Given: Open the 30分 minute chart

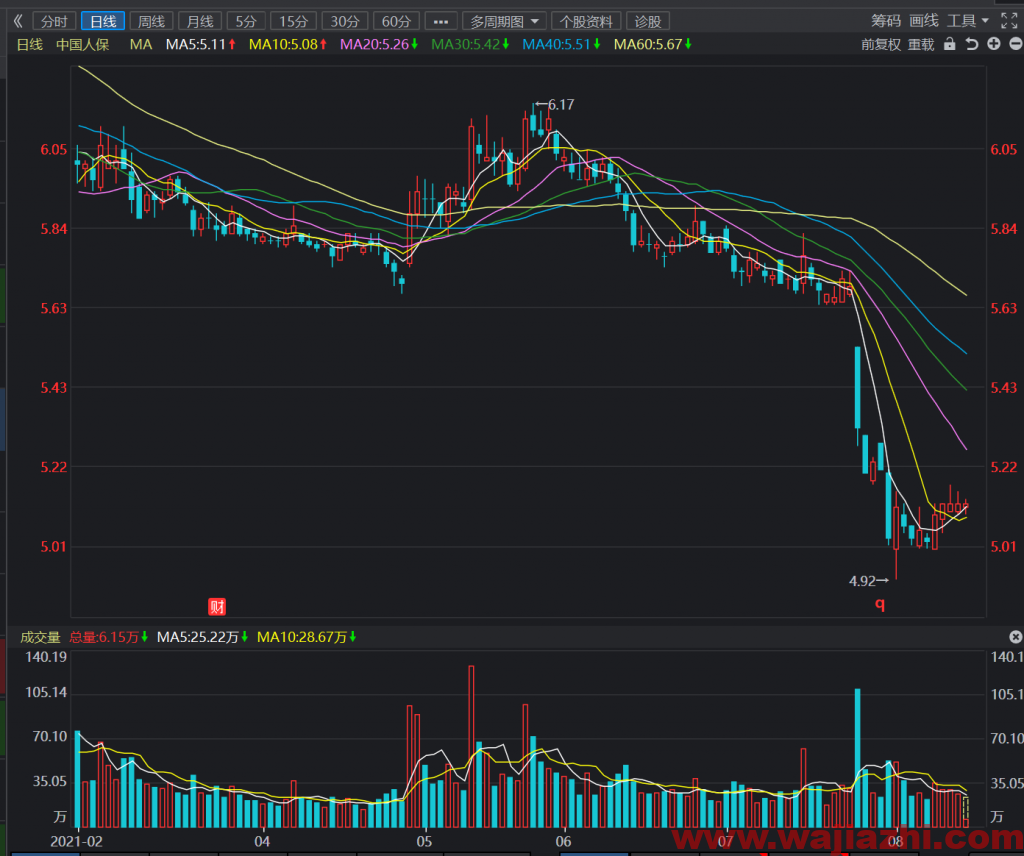Looking at the screenshot, I should pos(345,22).
